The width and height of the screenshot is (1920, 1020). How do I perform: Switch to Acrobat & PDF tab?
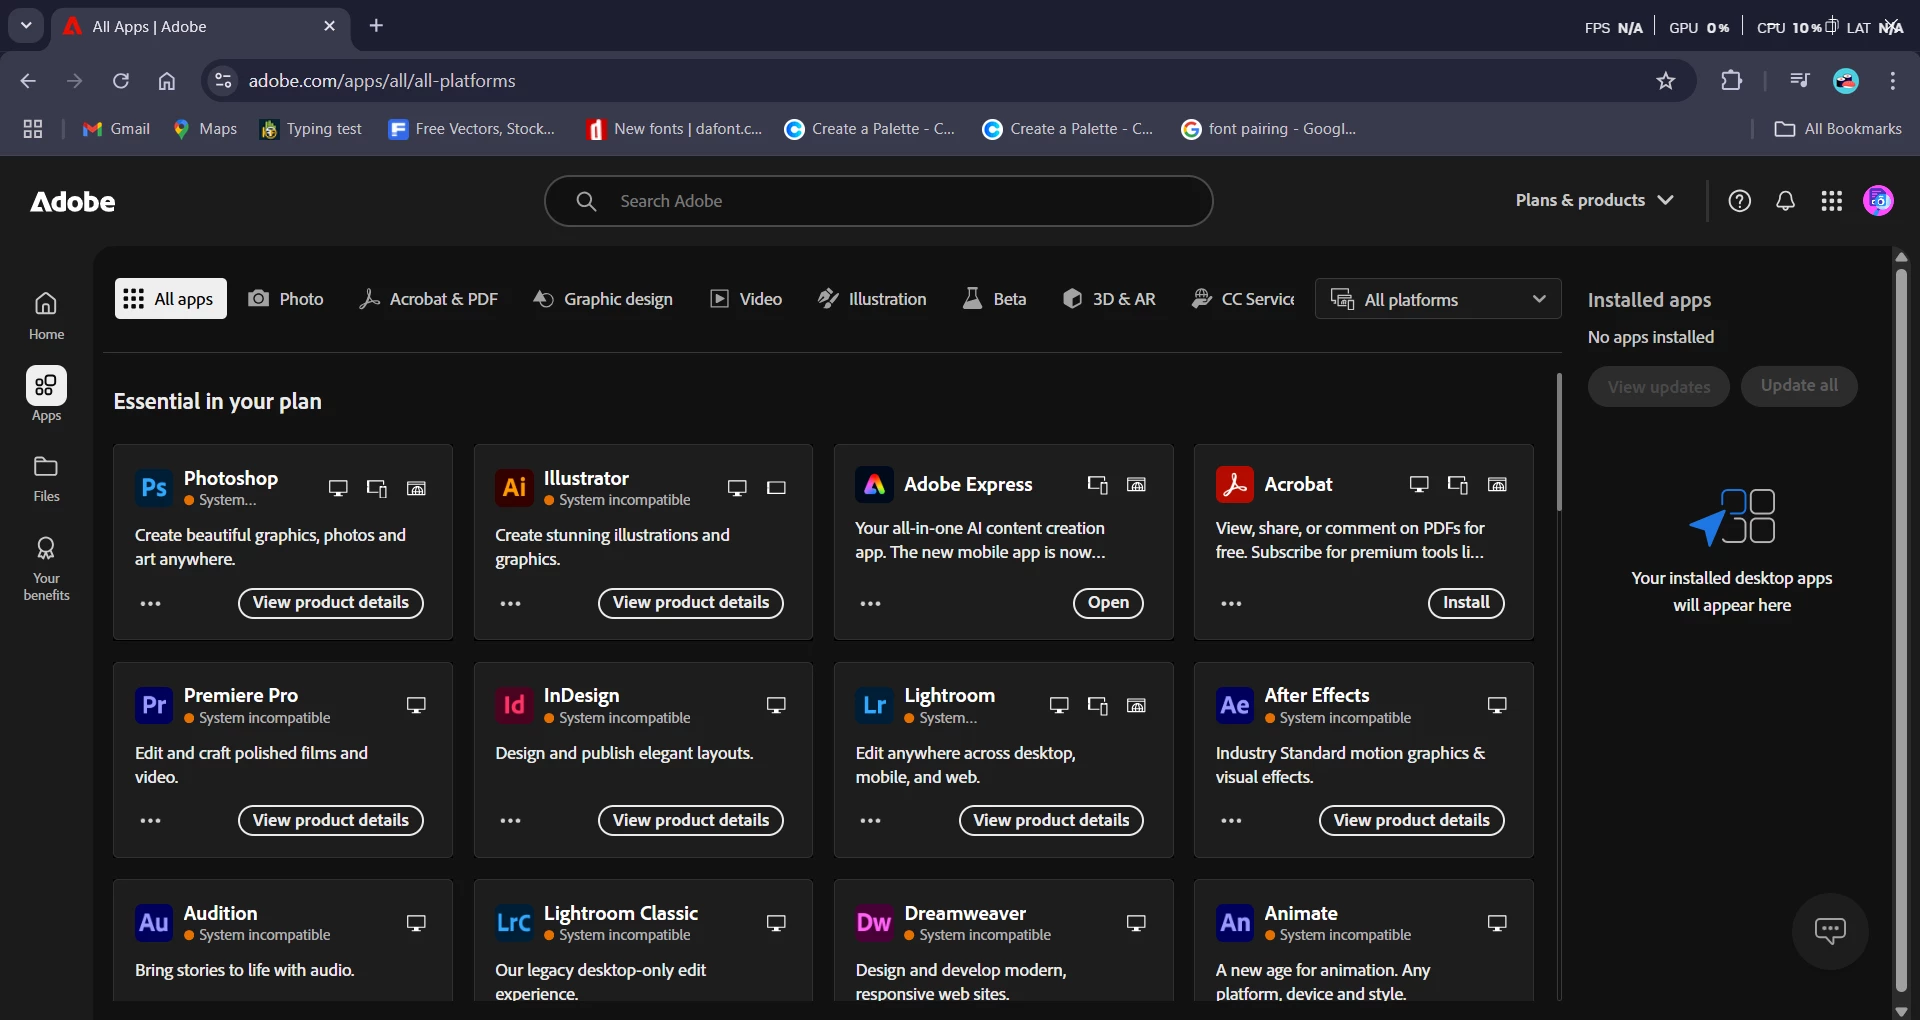pos(428,299)
